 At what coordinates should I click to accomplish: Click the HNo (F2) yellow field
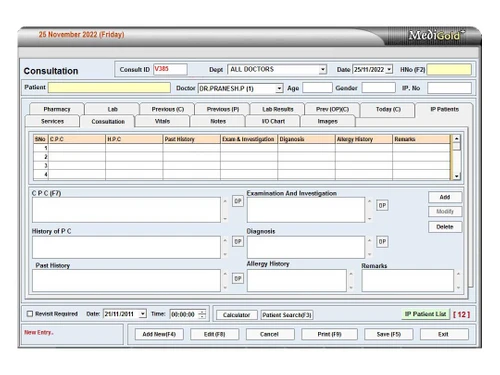tap(449, 69)
